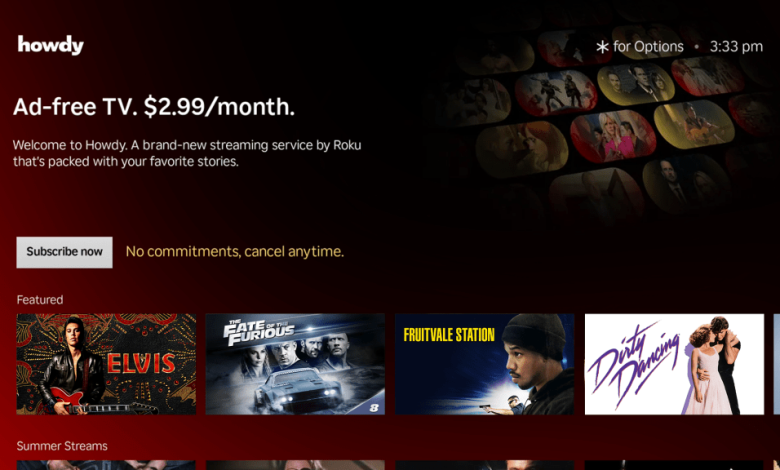Click the "8" badge on the Furious poster

click(x=374, y=408)
